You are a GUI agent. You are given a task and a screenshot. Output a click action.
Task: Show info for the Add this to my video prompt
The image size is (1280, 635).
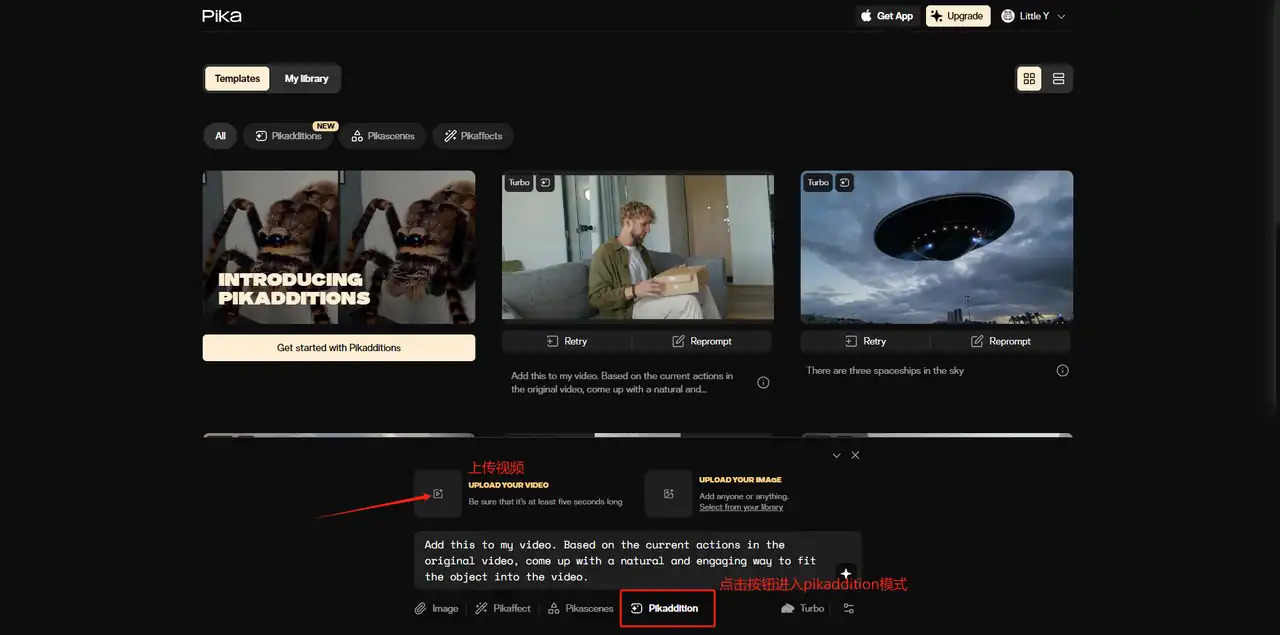pyautogui.click(x=763, y=382)
